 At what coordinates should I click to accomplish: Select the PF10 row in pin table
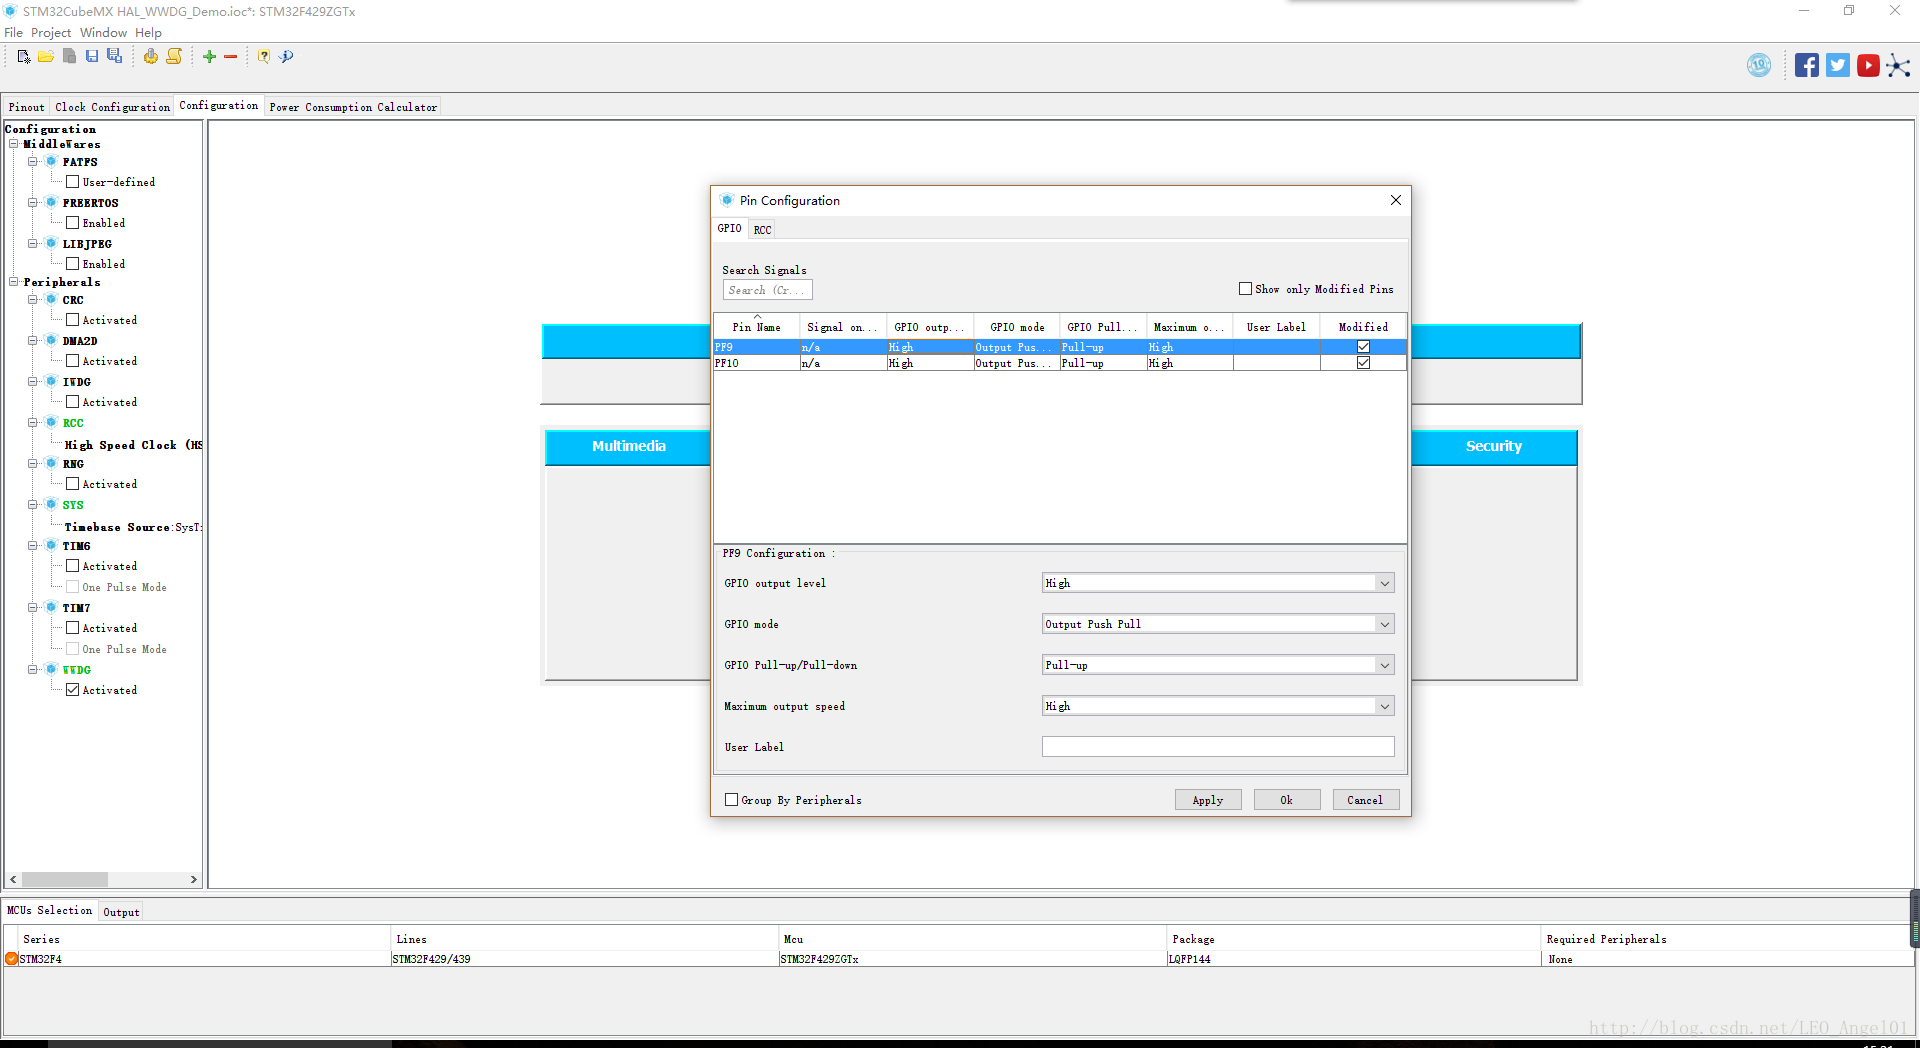coord(1060,363)
